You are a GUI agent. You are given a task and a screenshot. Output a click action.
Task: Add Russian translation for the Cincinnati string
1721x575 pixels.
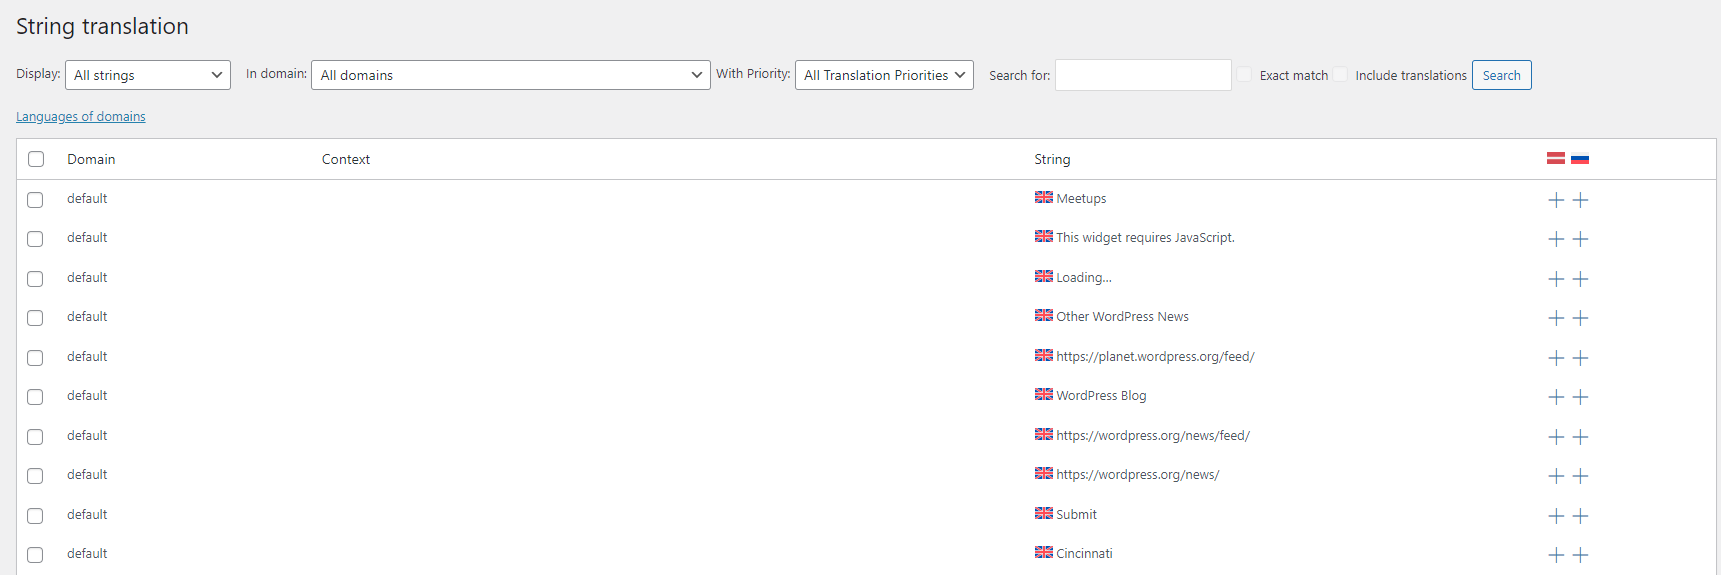pyautogui.click(x=1580, y=555)
